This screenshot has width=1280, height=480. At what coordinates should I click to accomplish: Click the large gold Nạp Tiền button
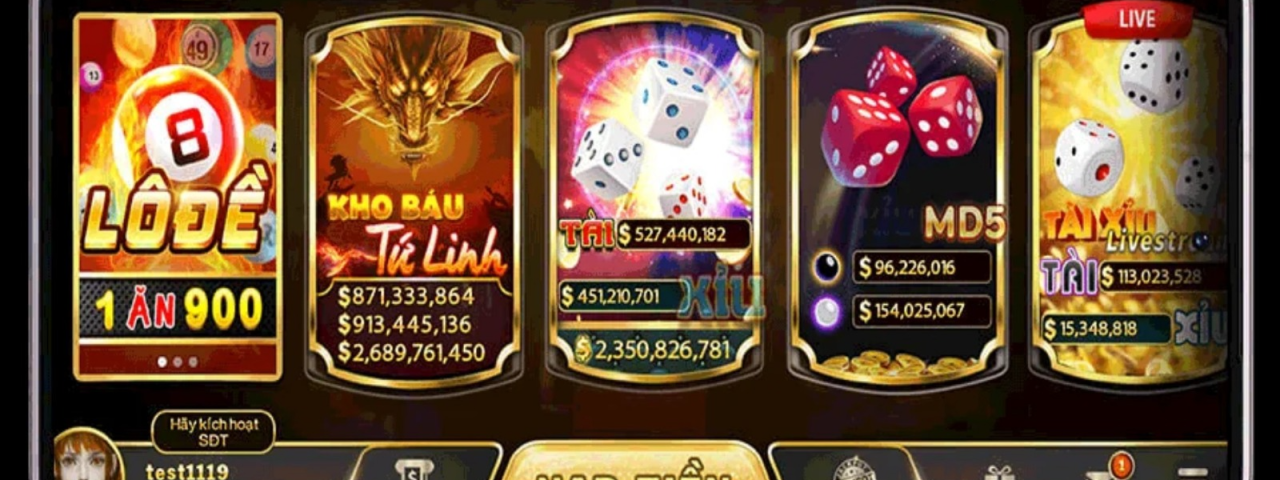click(x=635, y=462)
